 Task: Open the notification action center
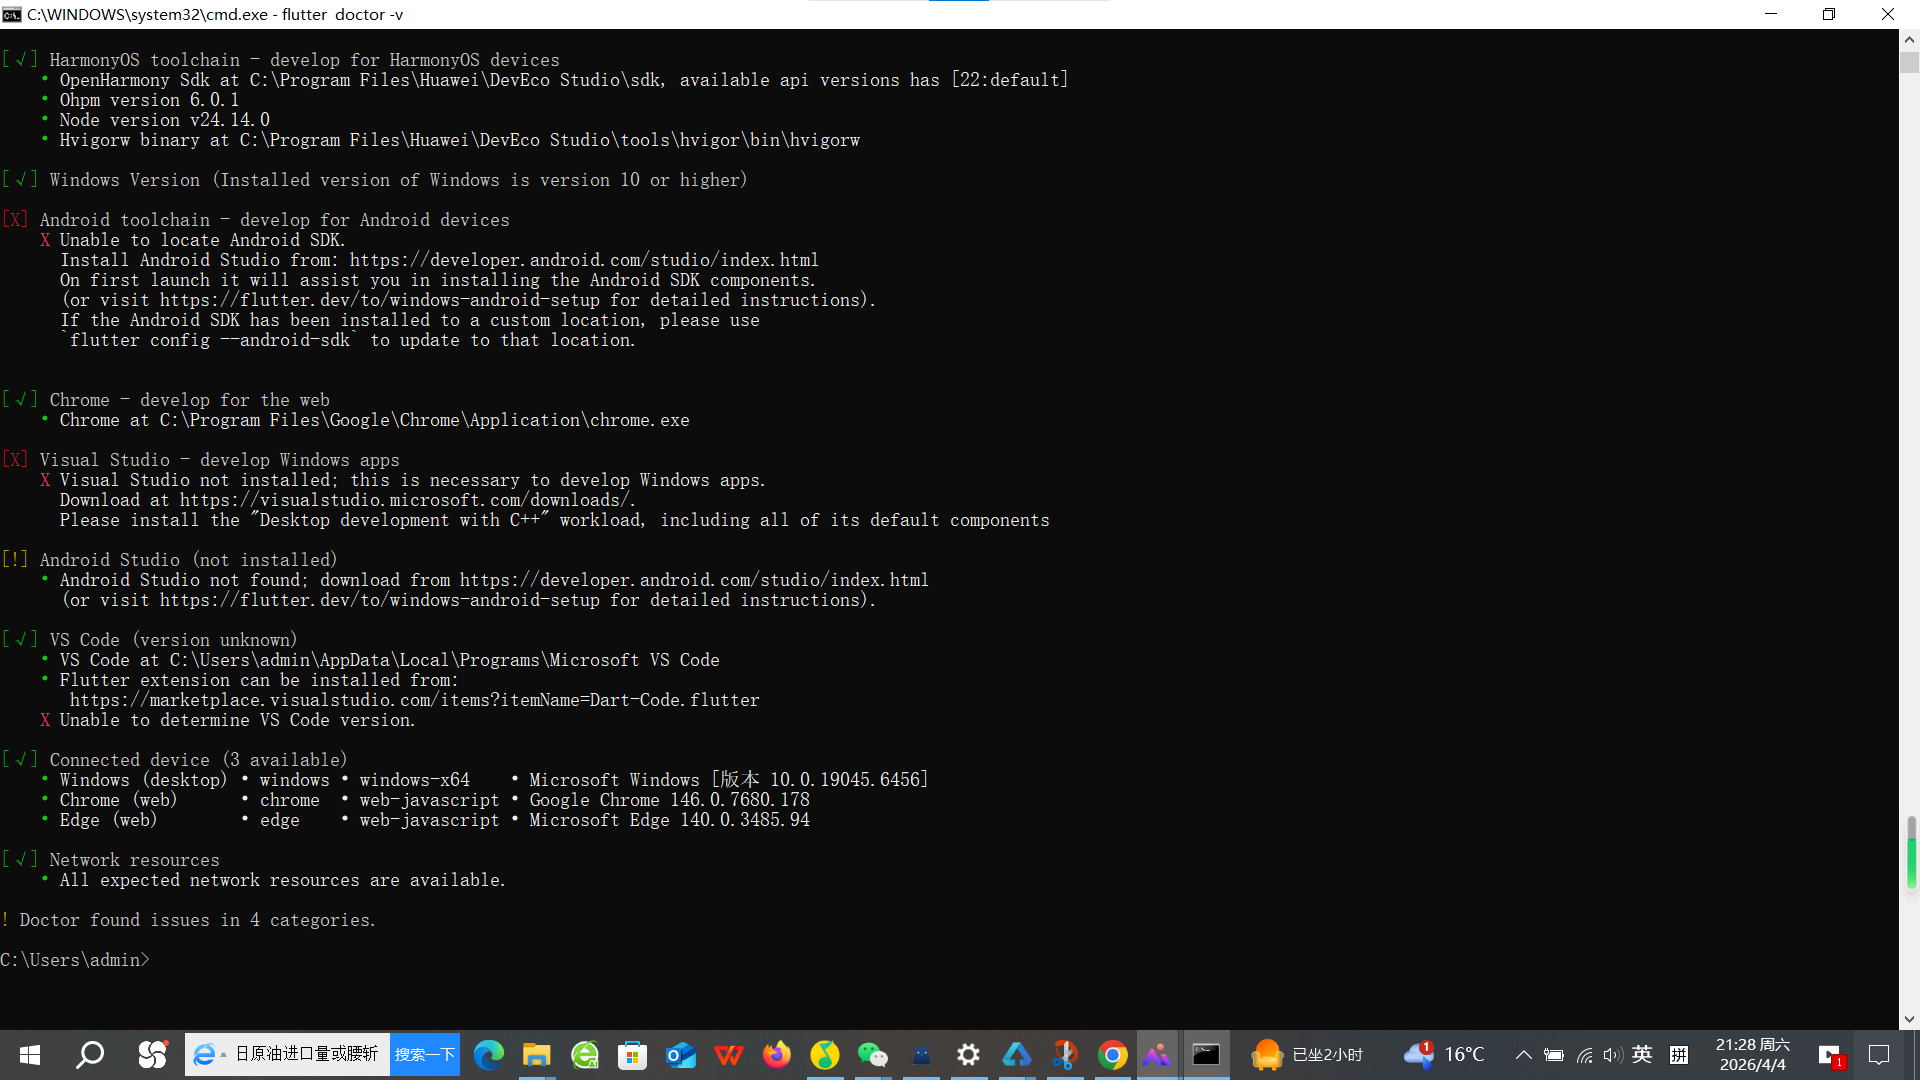tap(1879, 1055)
